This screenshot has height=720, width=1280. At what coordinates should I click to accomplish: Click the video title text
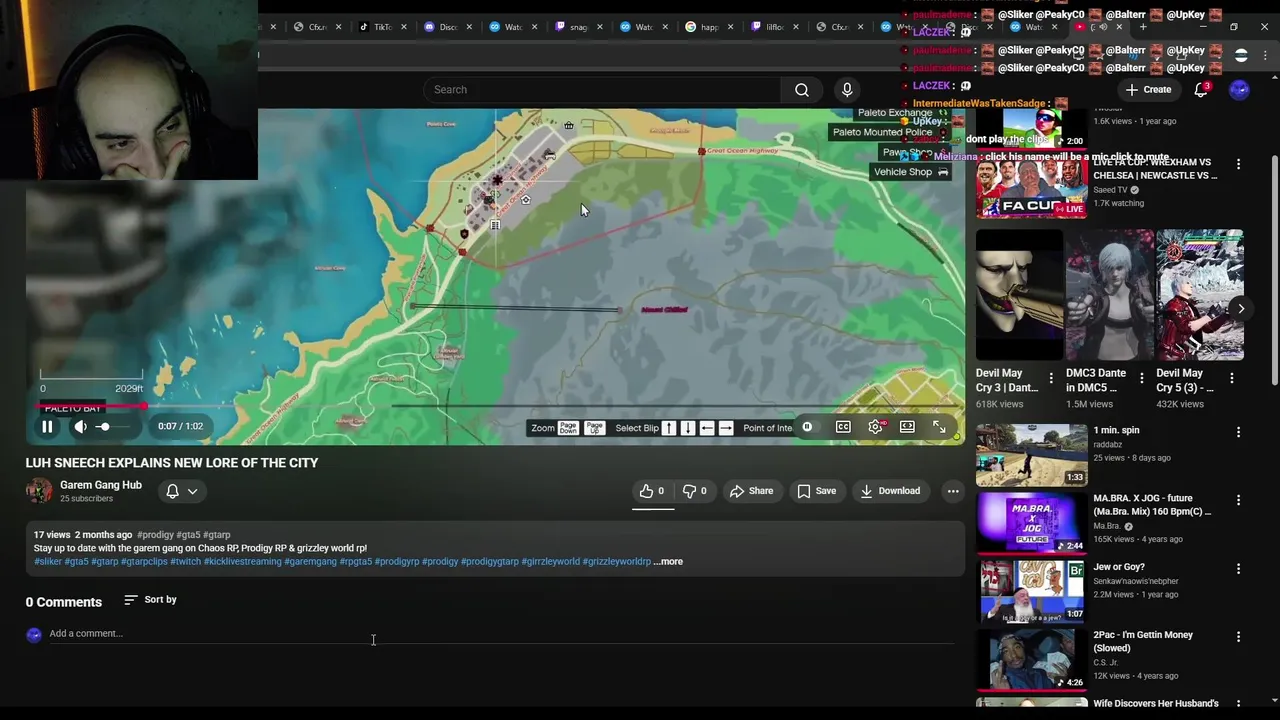coord(172,463)
